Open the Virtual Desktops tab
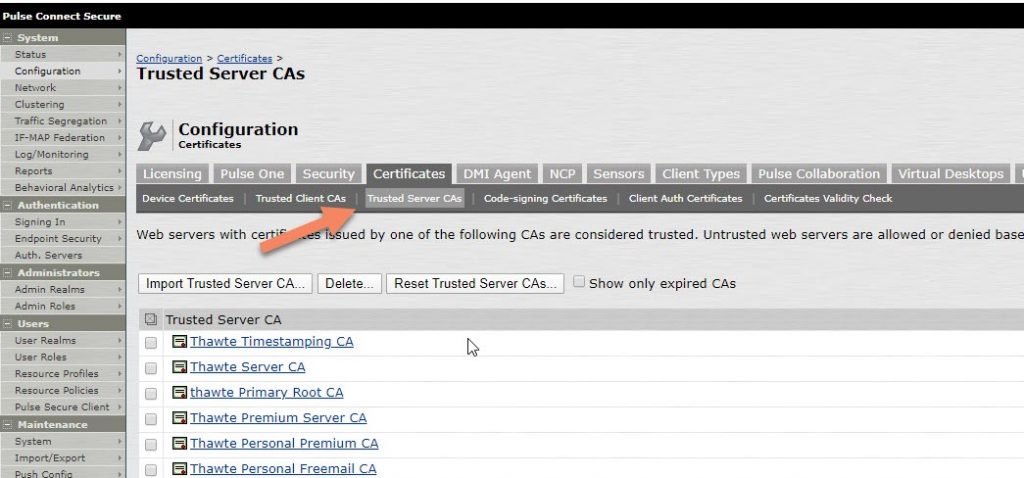This screenshot has width=1024, height=478. pos(951,174)
